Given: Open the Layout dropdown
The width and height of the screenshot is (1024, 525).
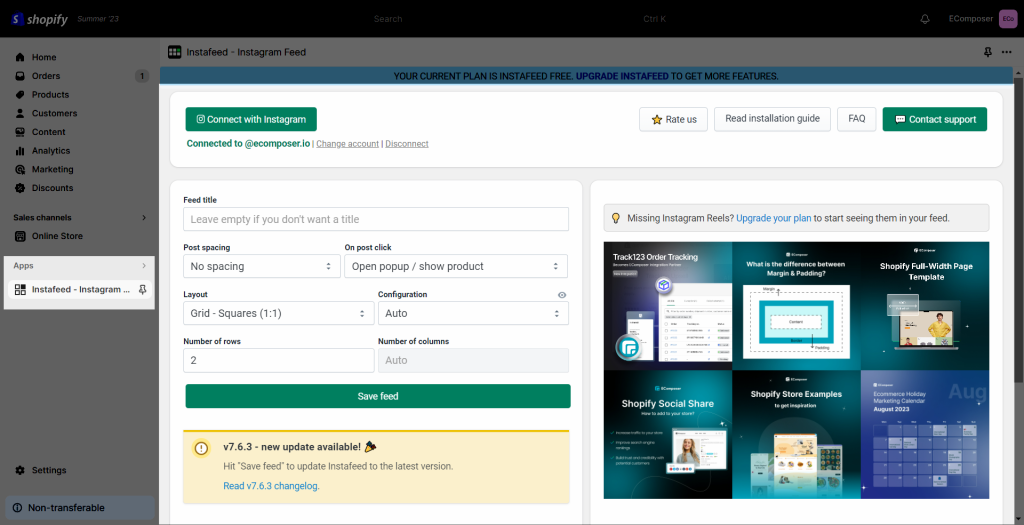Looking at the screenshot, I should pos(279,313).
